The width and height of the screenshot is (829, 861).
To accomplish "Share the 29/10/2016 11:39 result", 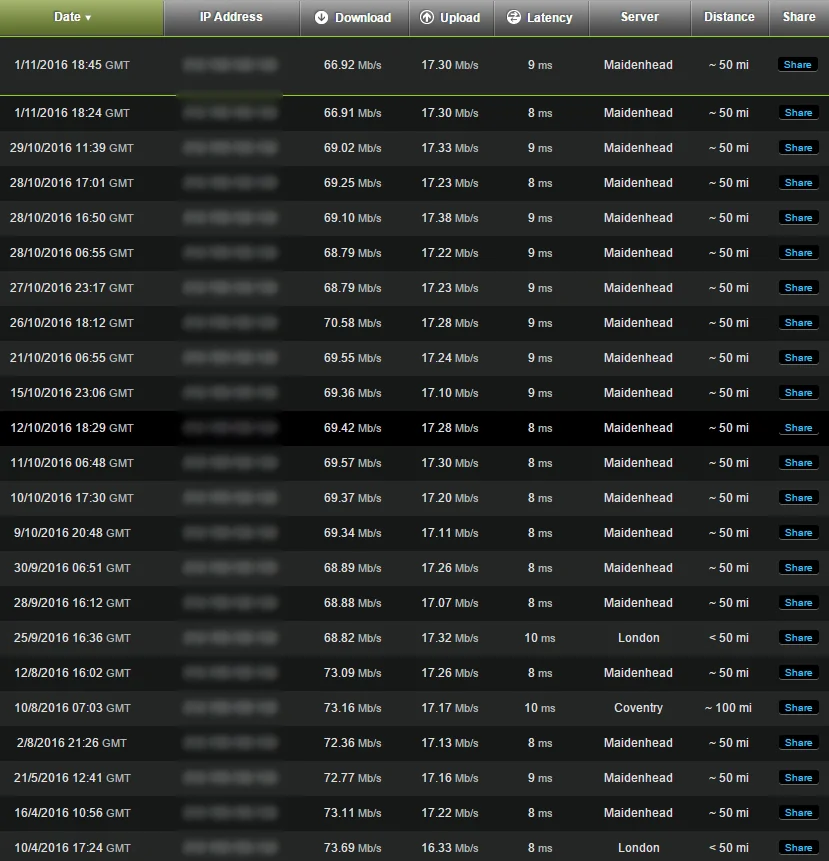I will point(798,148).
